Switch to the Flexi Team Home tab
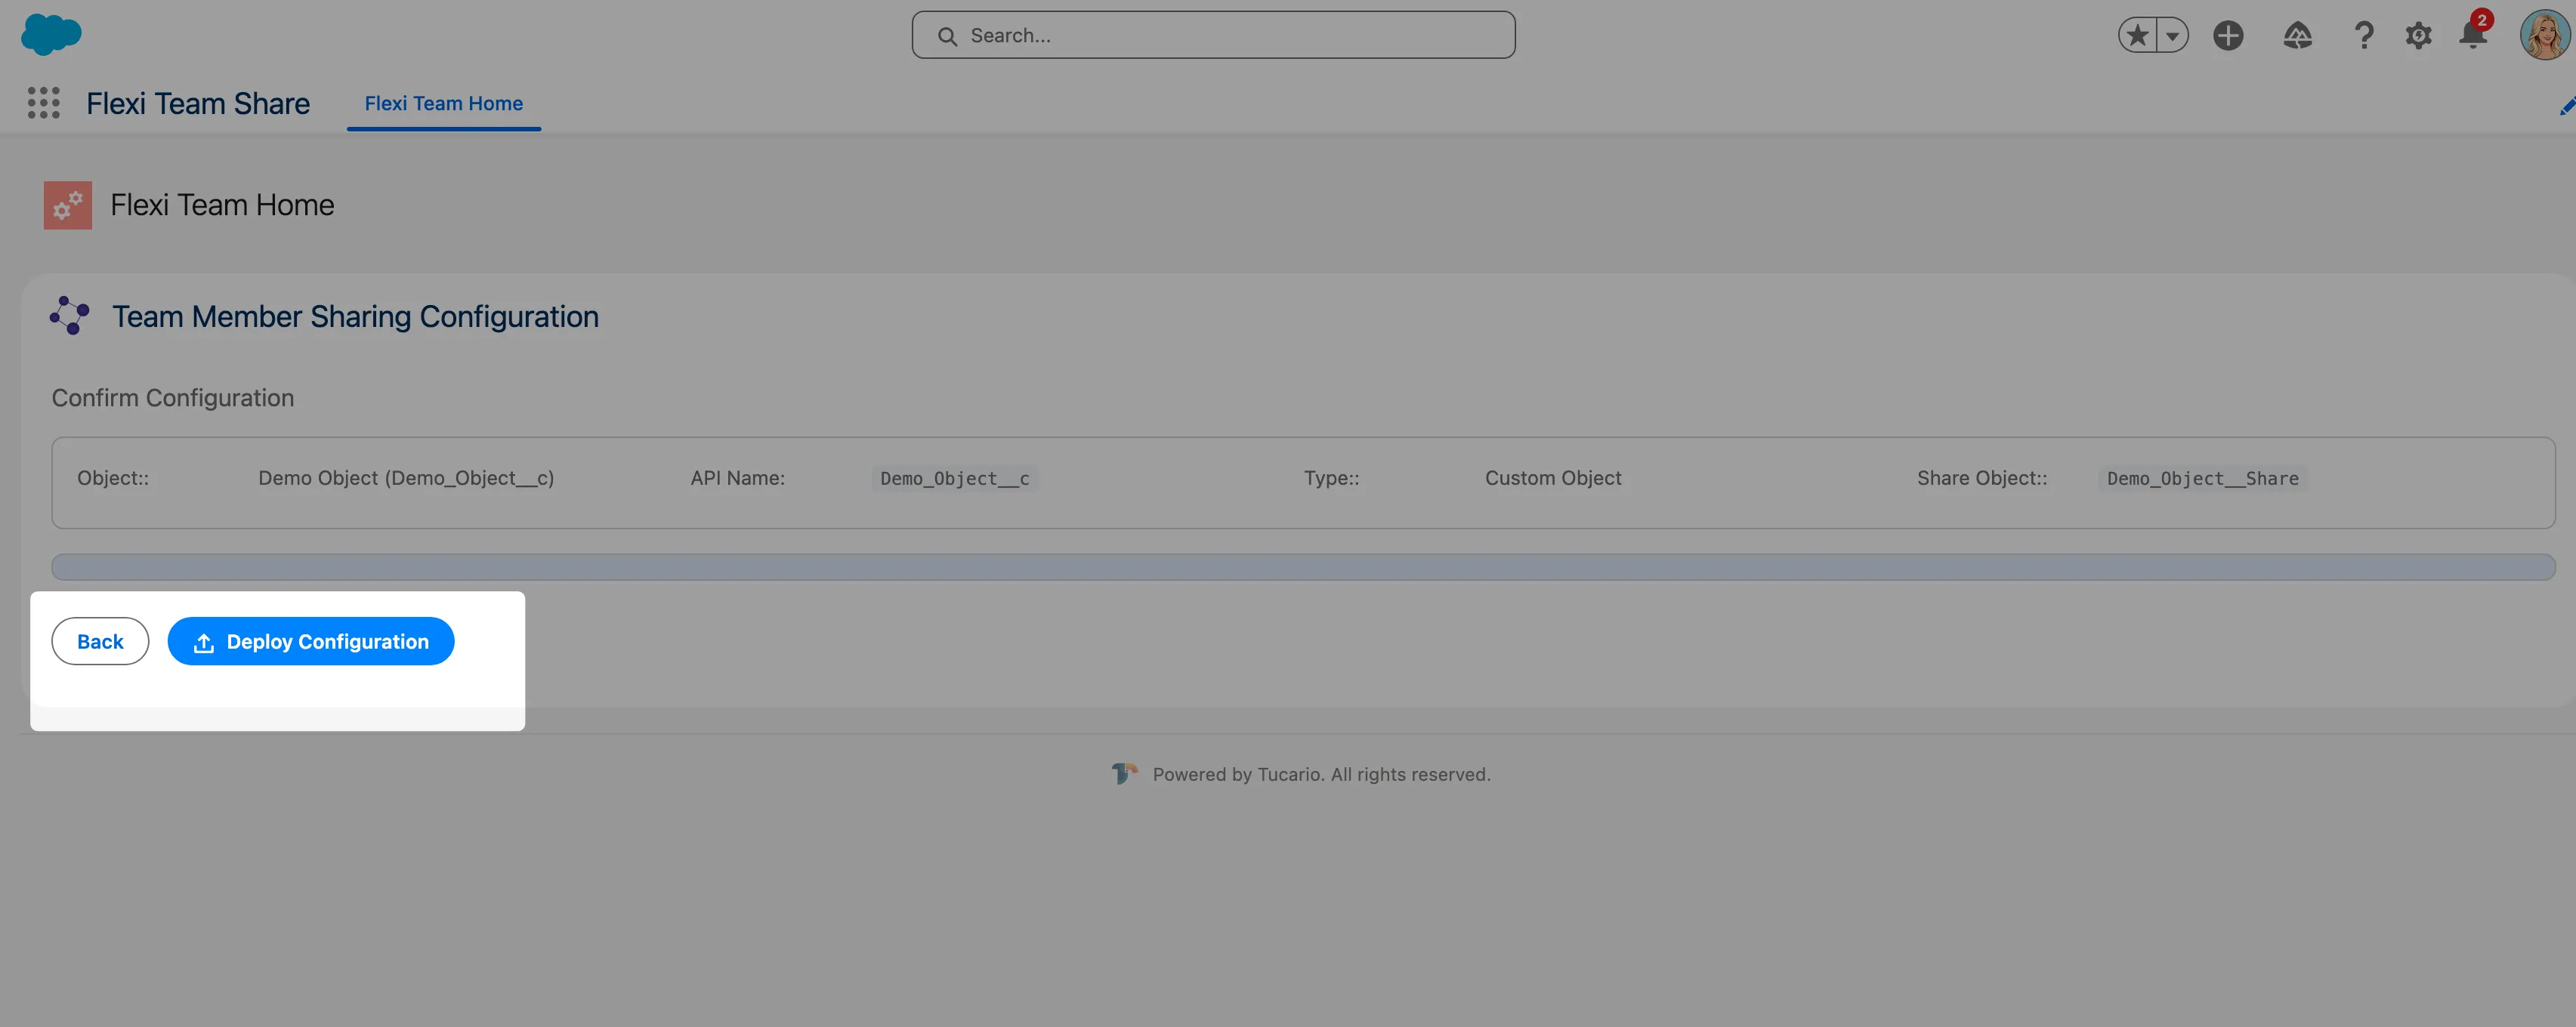 pos(443,103)
